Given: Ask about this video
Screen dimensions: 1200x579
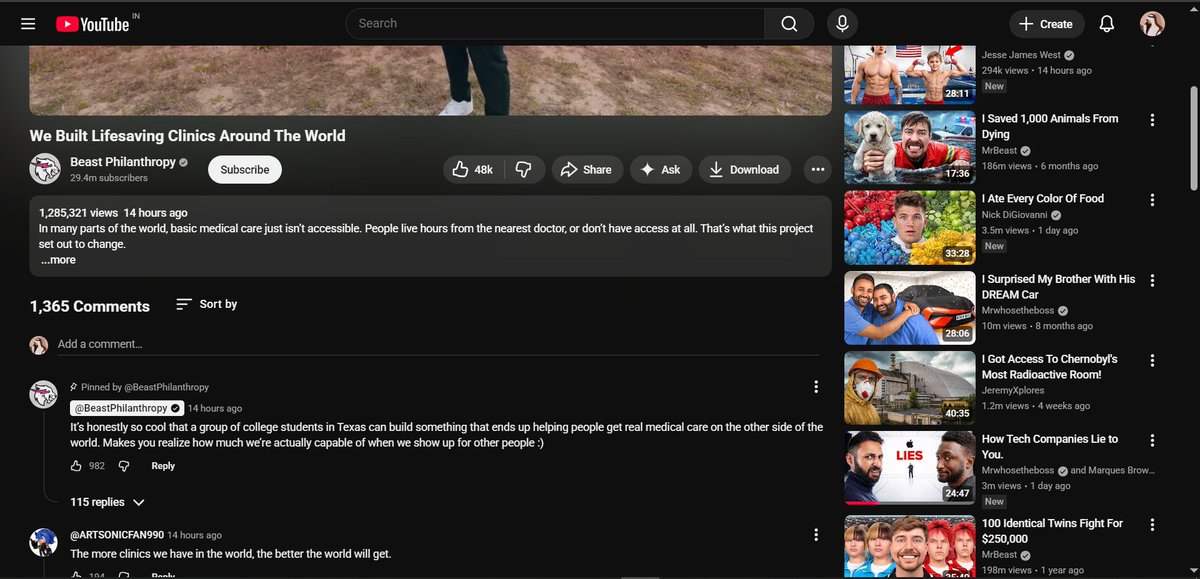Looking at the screenshot, I should [x=661, y=170].
